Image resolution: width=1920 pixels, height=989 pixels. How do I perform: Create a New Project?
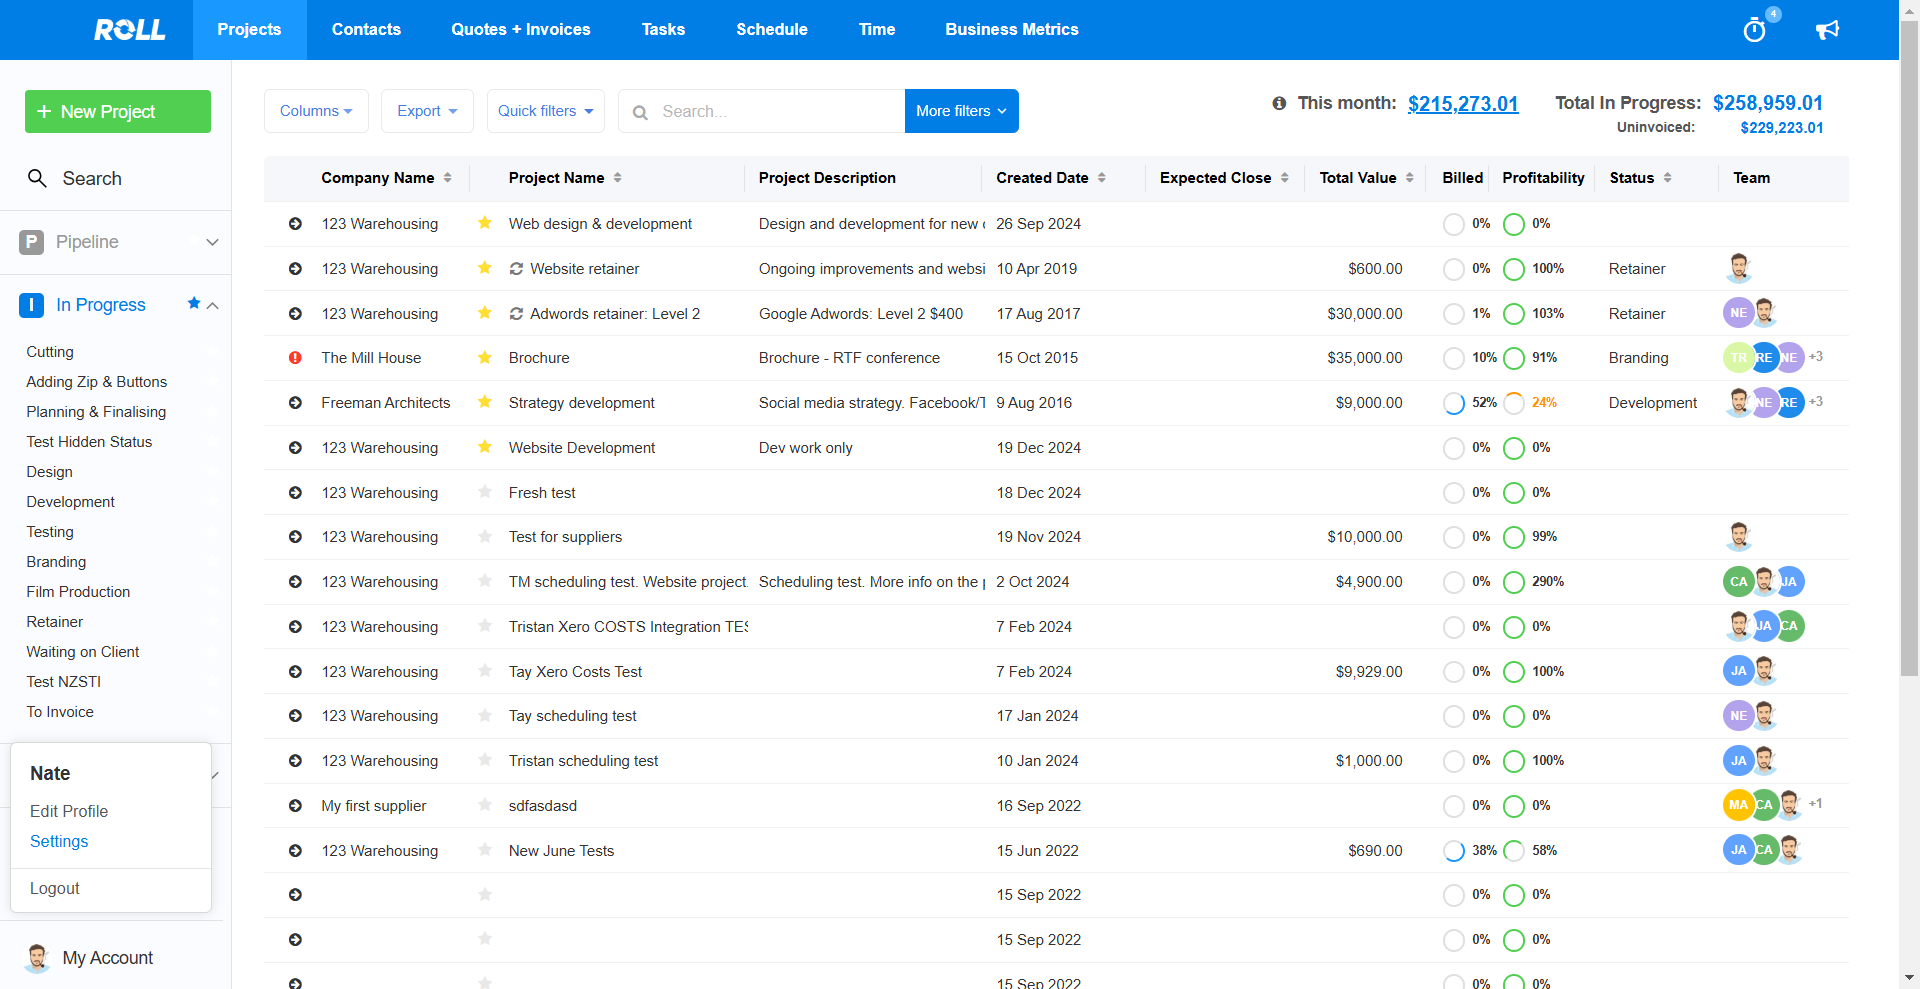(x=118, y=111)
